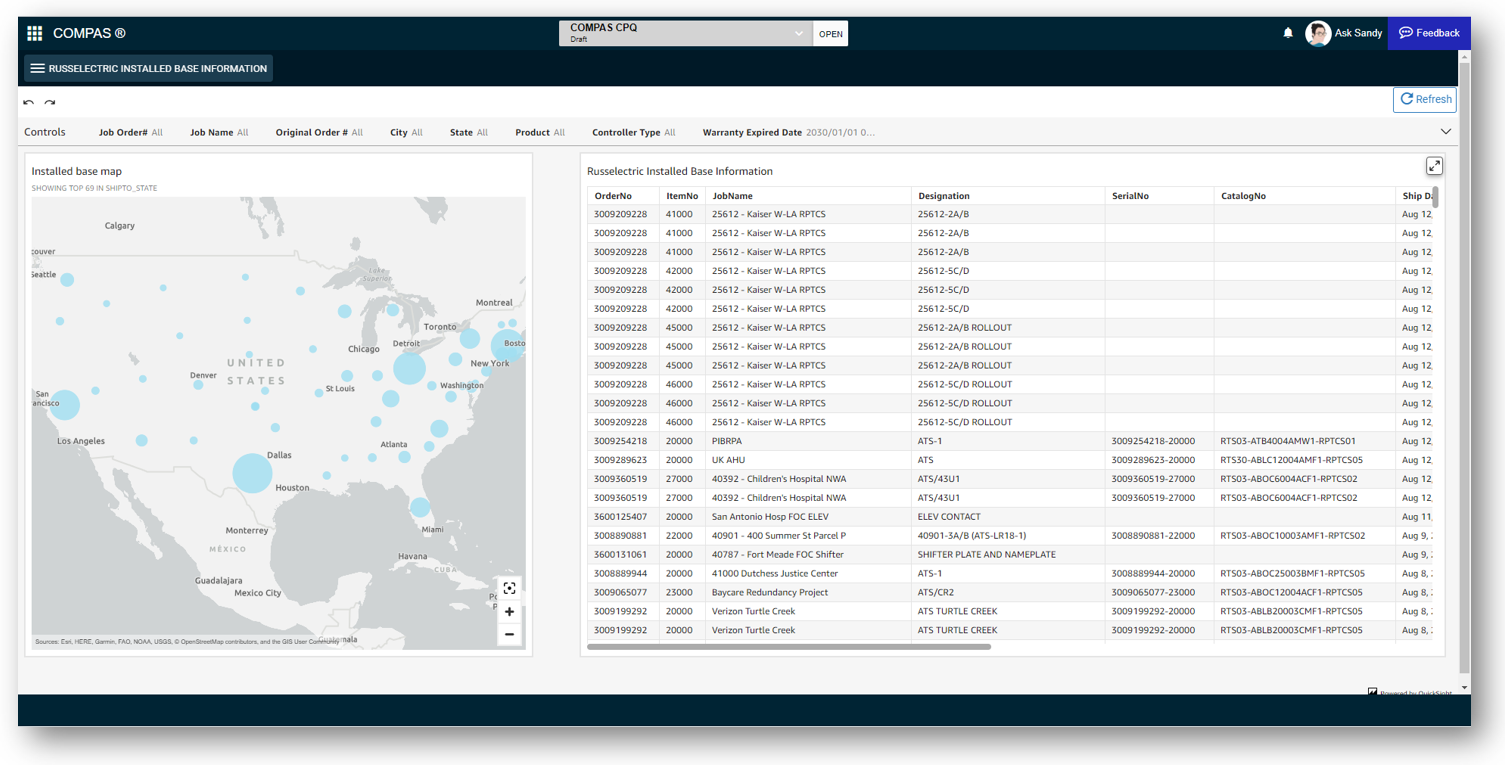This screenshot has width=1505, height=765.
Task: Click the table's horizontal scrollbar
Action: 789,647
